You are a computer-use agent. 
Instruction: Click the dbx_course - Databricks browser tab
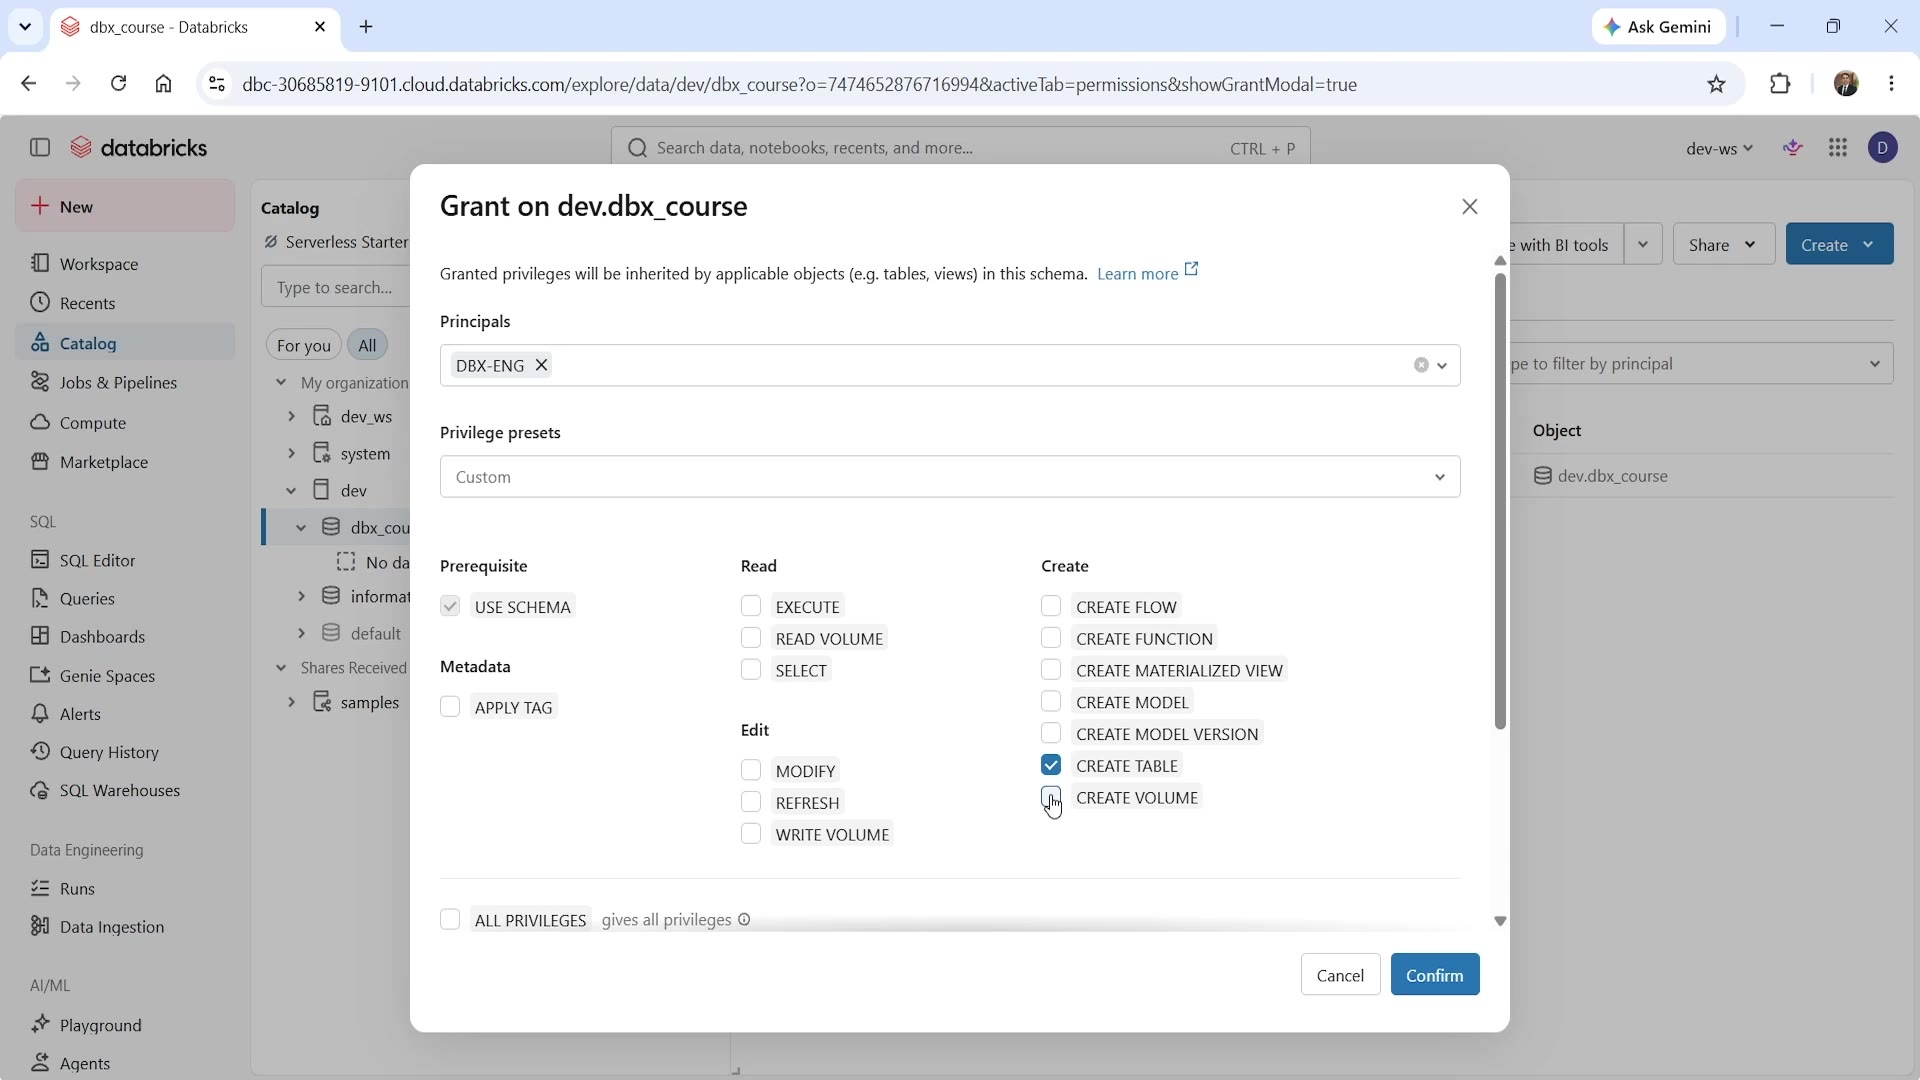click(194, 27)
